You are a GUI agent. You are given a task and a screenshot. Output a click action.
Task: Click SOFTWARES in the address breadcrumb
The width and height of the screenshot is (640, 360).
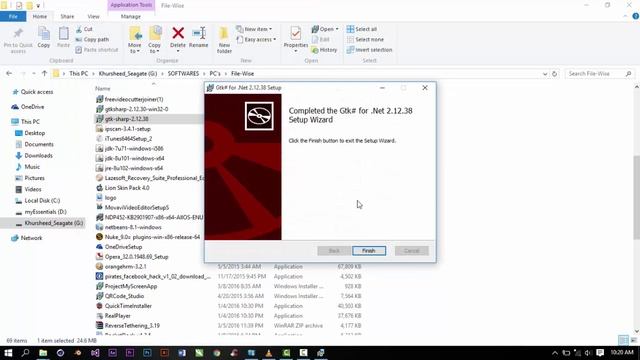(x=183, y=73)
